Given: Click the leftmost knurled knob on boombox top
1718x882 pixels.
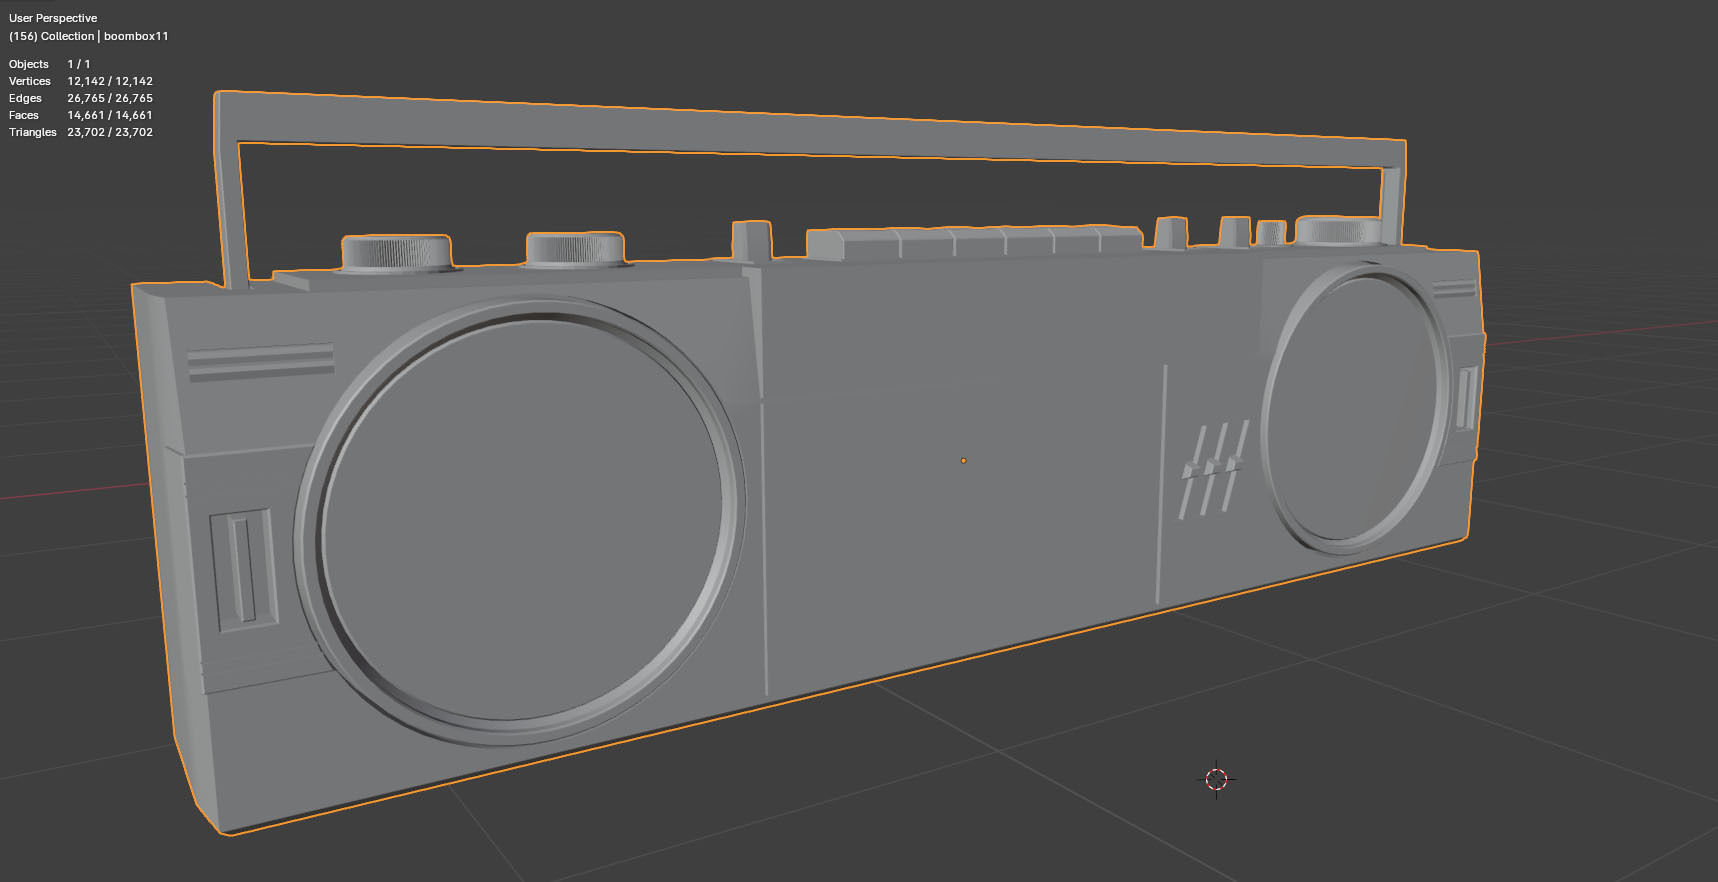Looking at the screenshot, I should 397,252.
